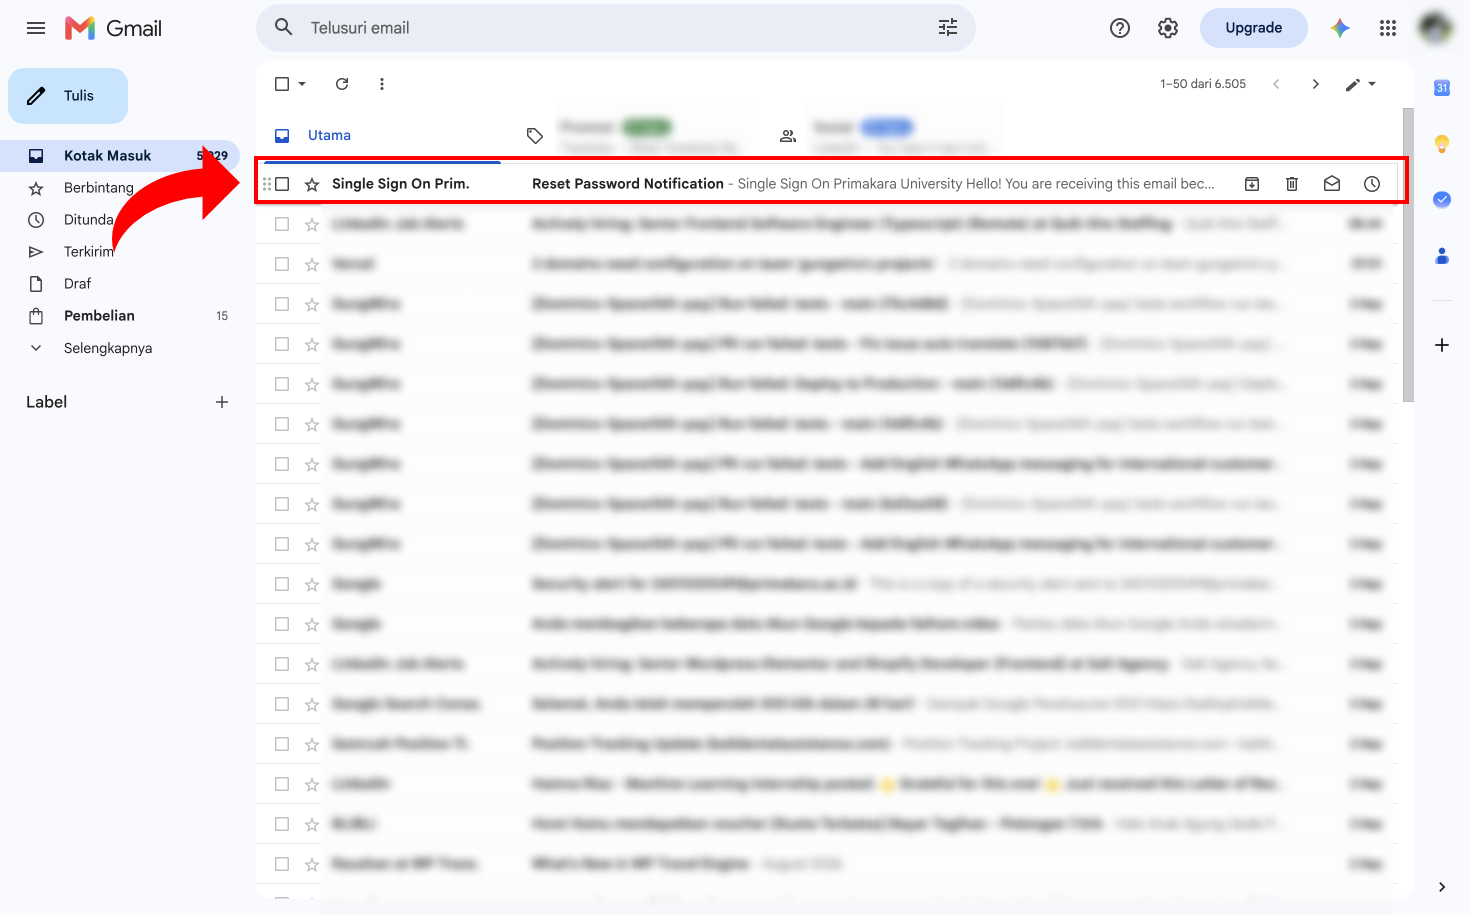
Task: Switch to the Utama tab
Action: click(382, 135)
